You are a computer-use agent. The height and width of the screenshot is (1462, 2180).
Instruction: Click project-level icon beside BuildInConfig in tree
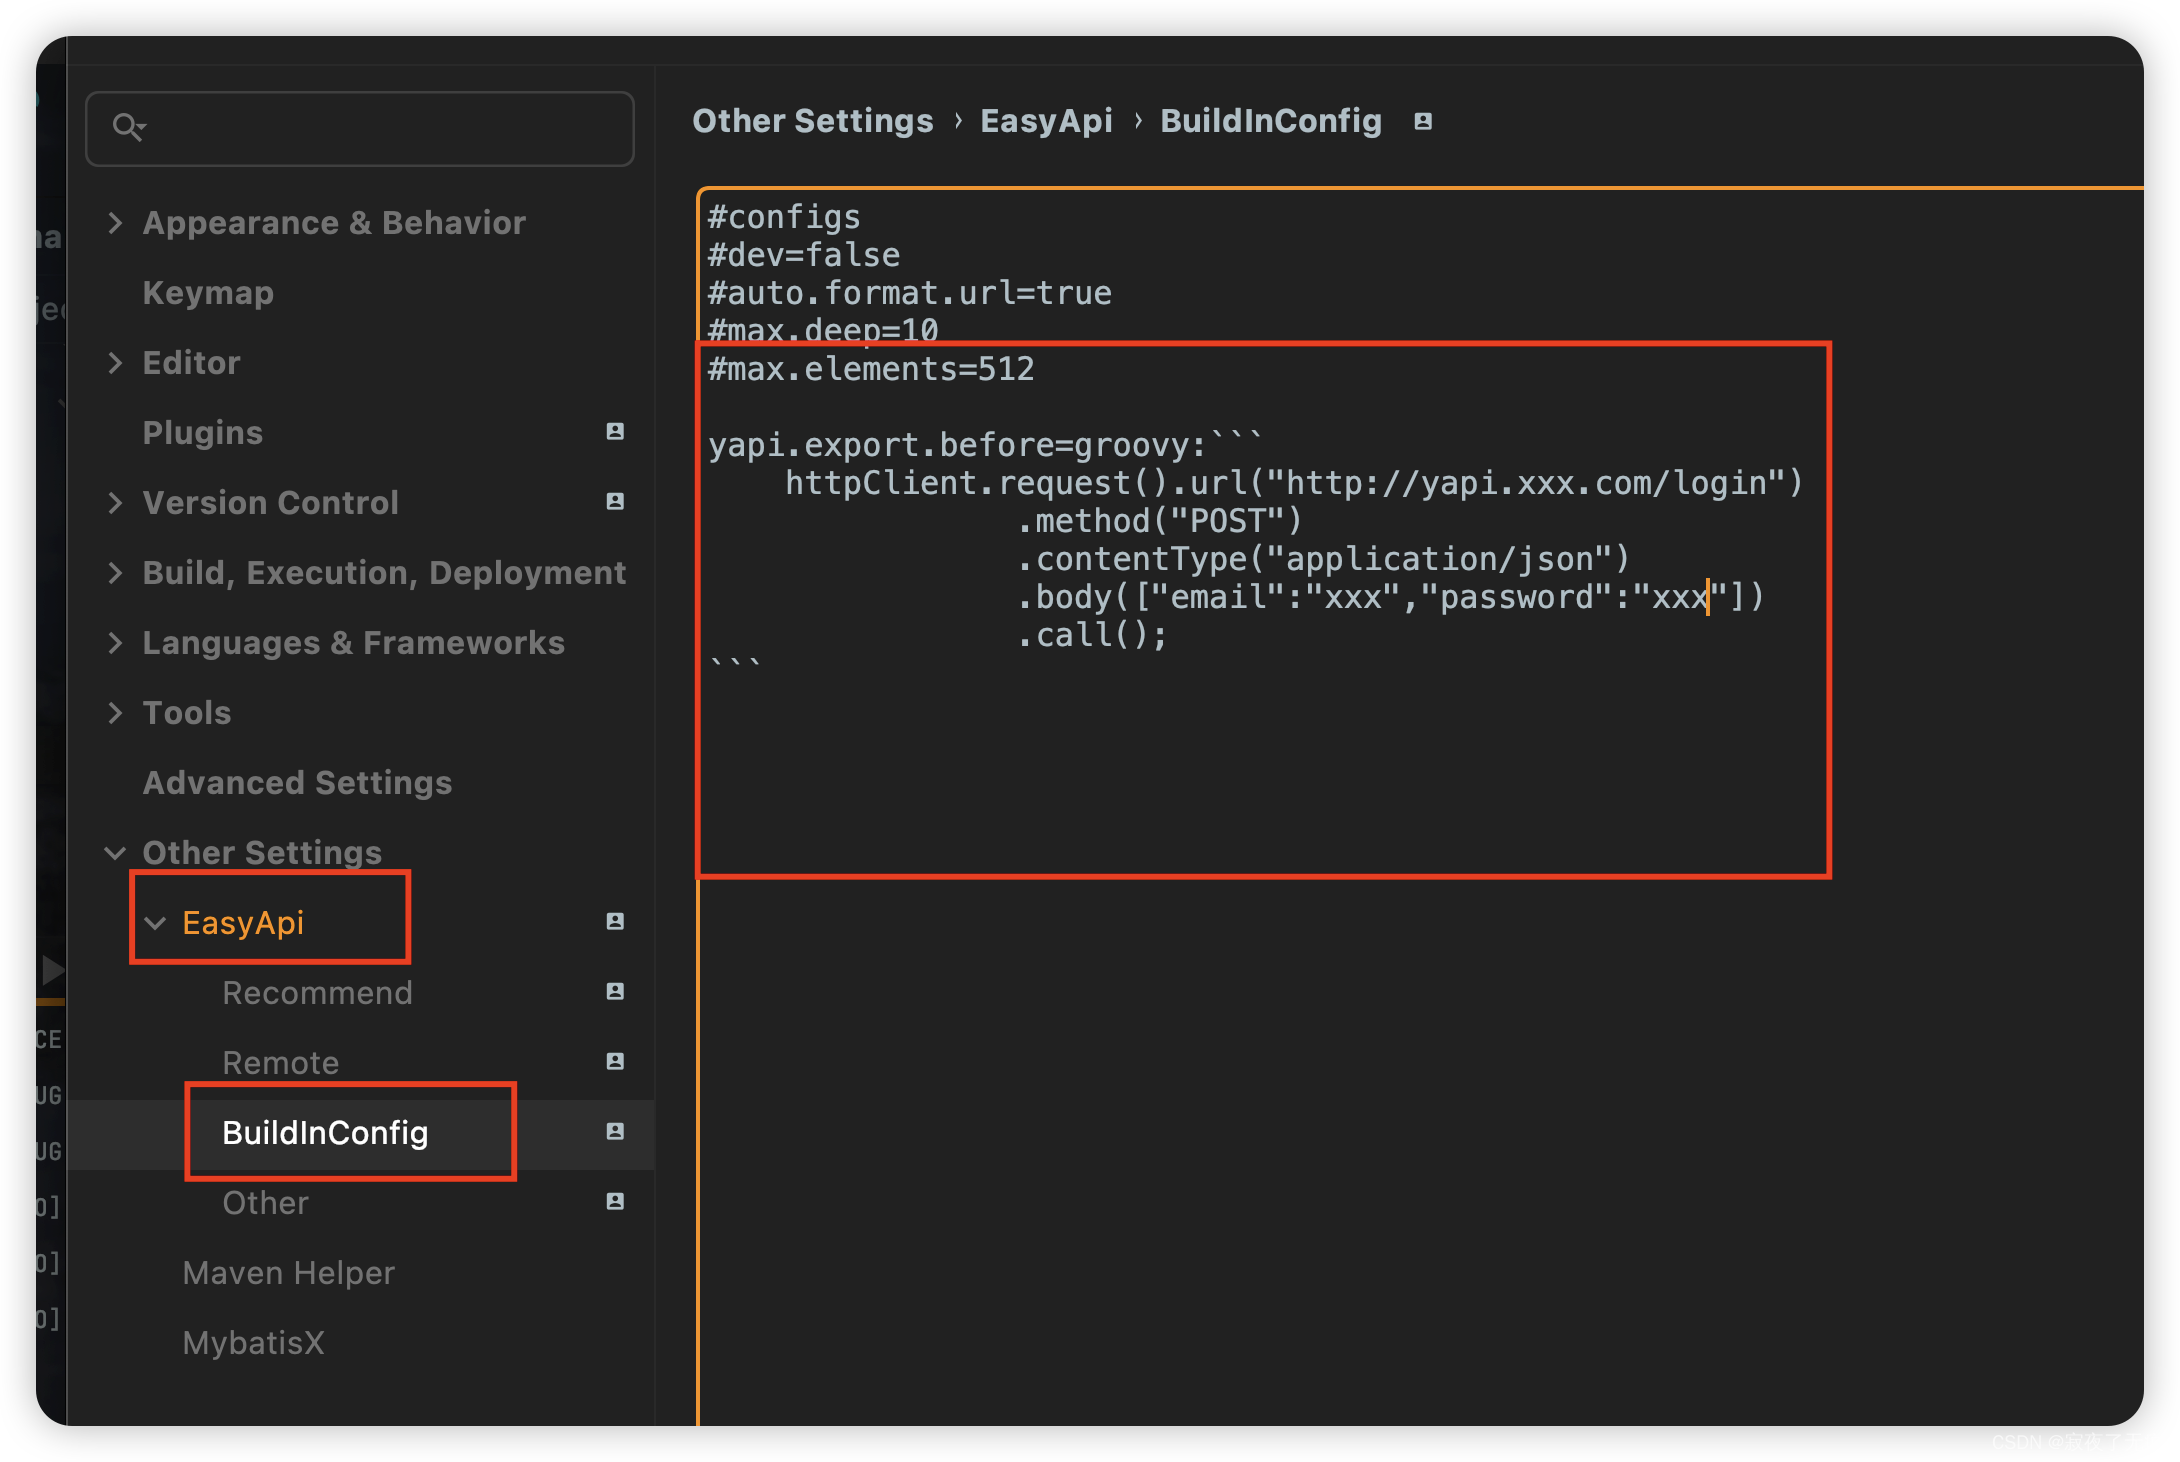click(x=615, y=1131)
